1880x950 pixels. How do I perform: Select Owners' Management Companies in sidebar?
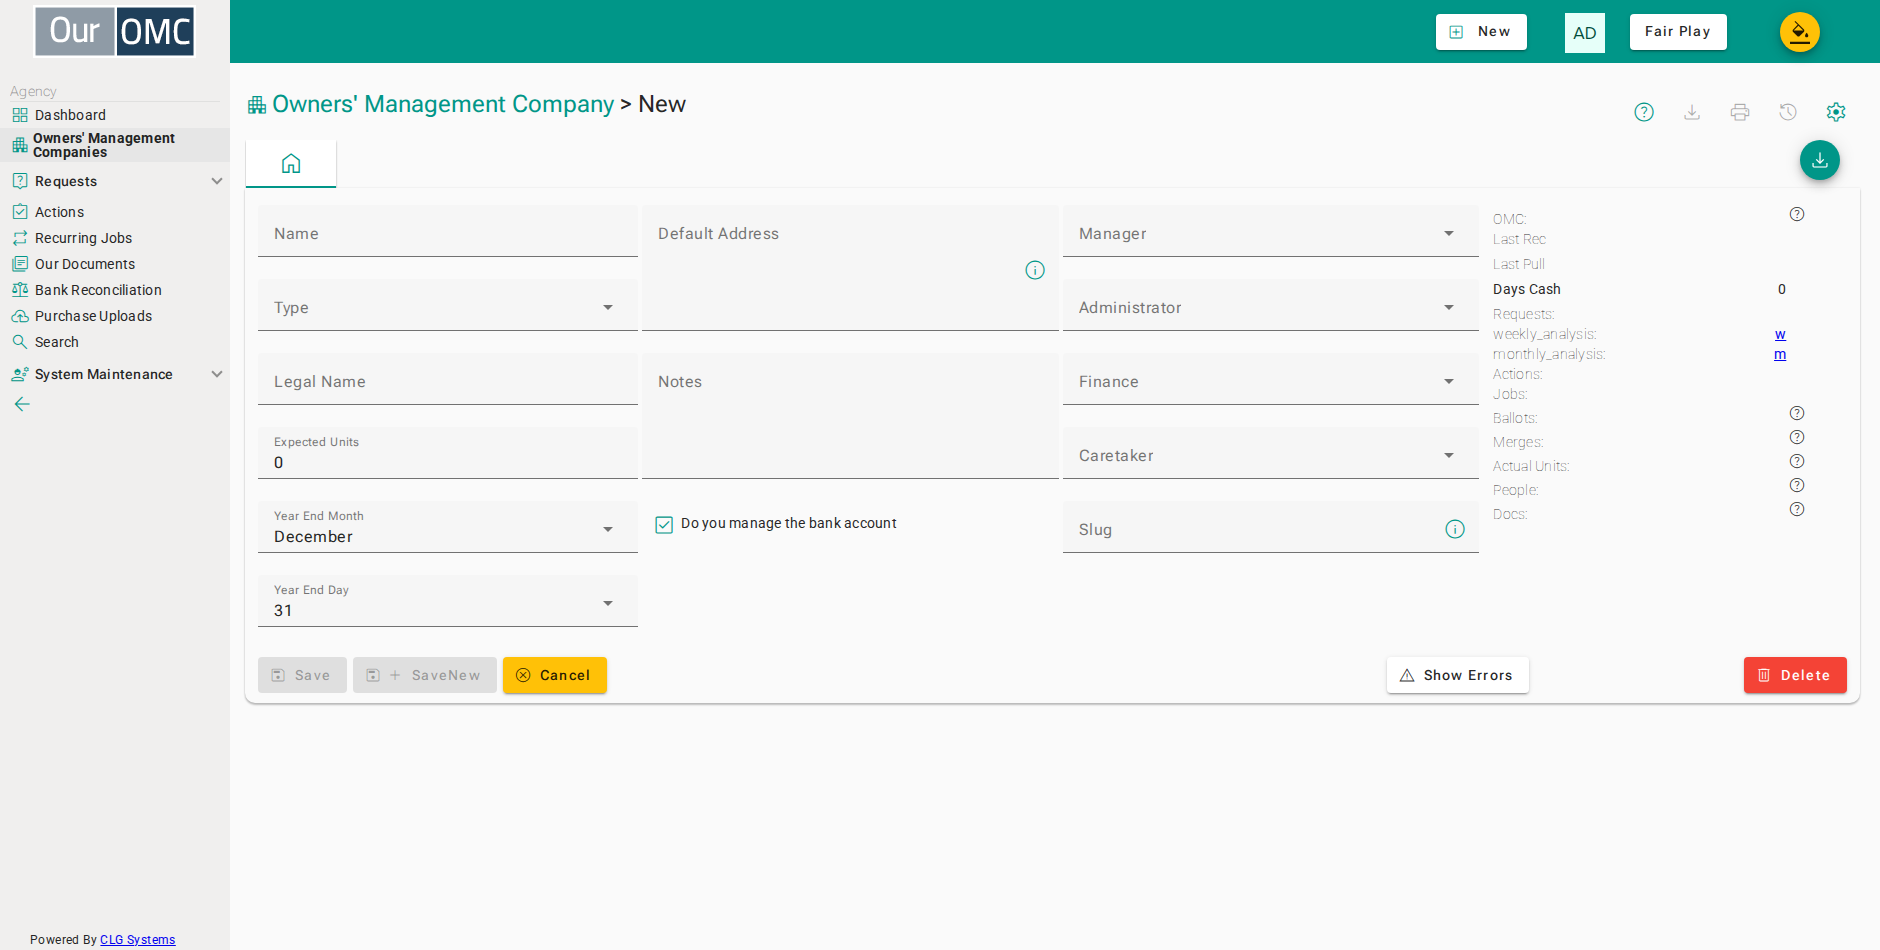coord(115,145)
